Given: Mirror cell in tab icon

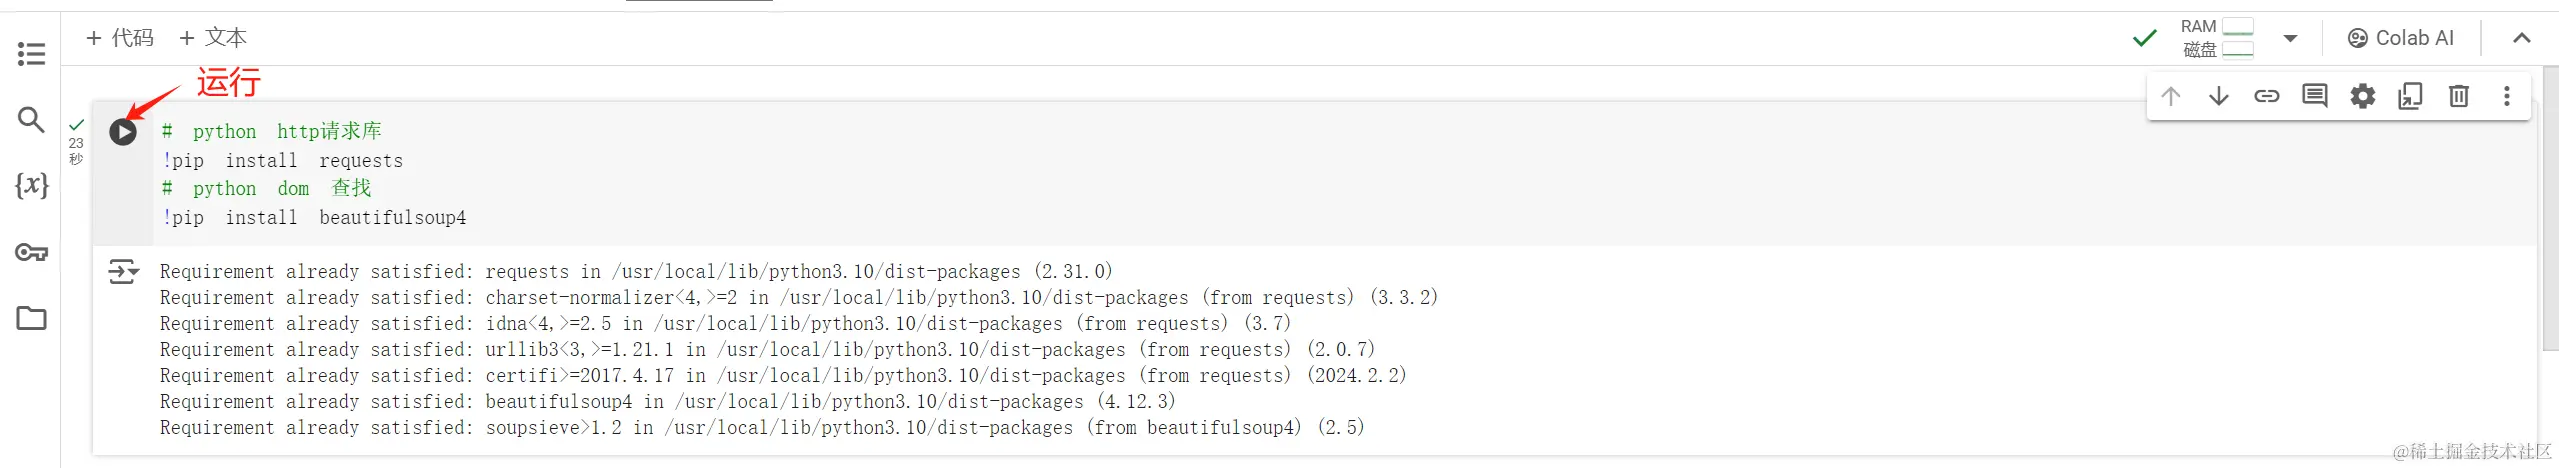Looking at the screenshot, I should click(2410, 96).
